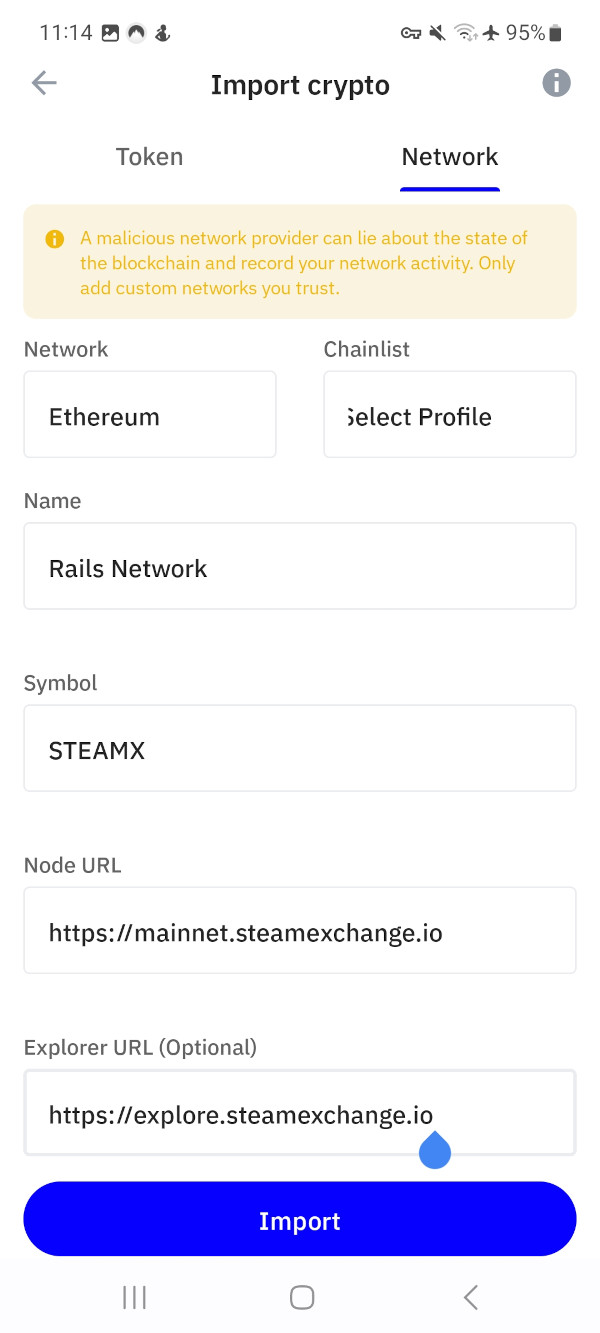Tap the battery indicator in status bar
This screenshot has height=1333, width=600.
(551, 32)
